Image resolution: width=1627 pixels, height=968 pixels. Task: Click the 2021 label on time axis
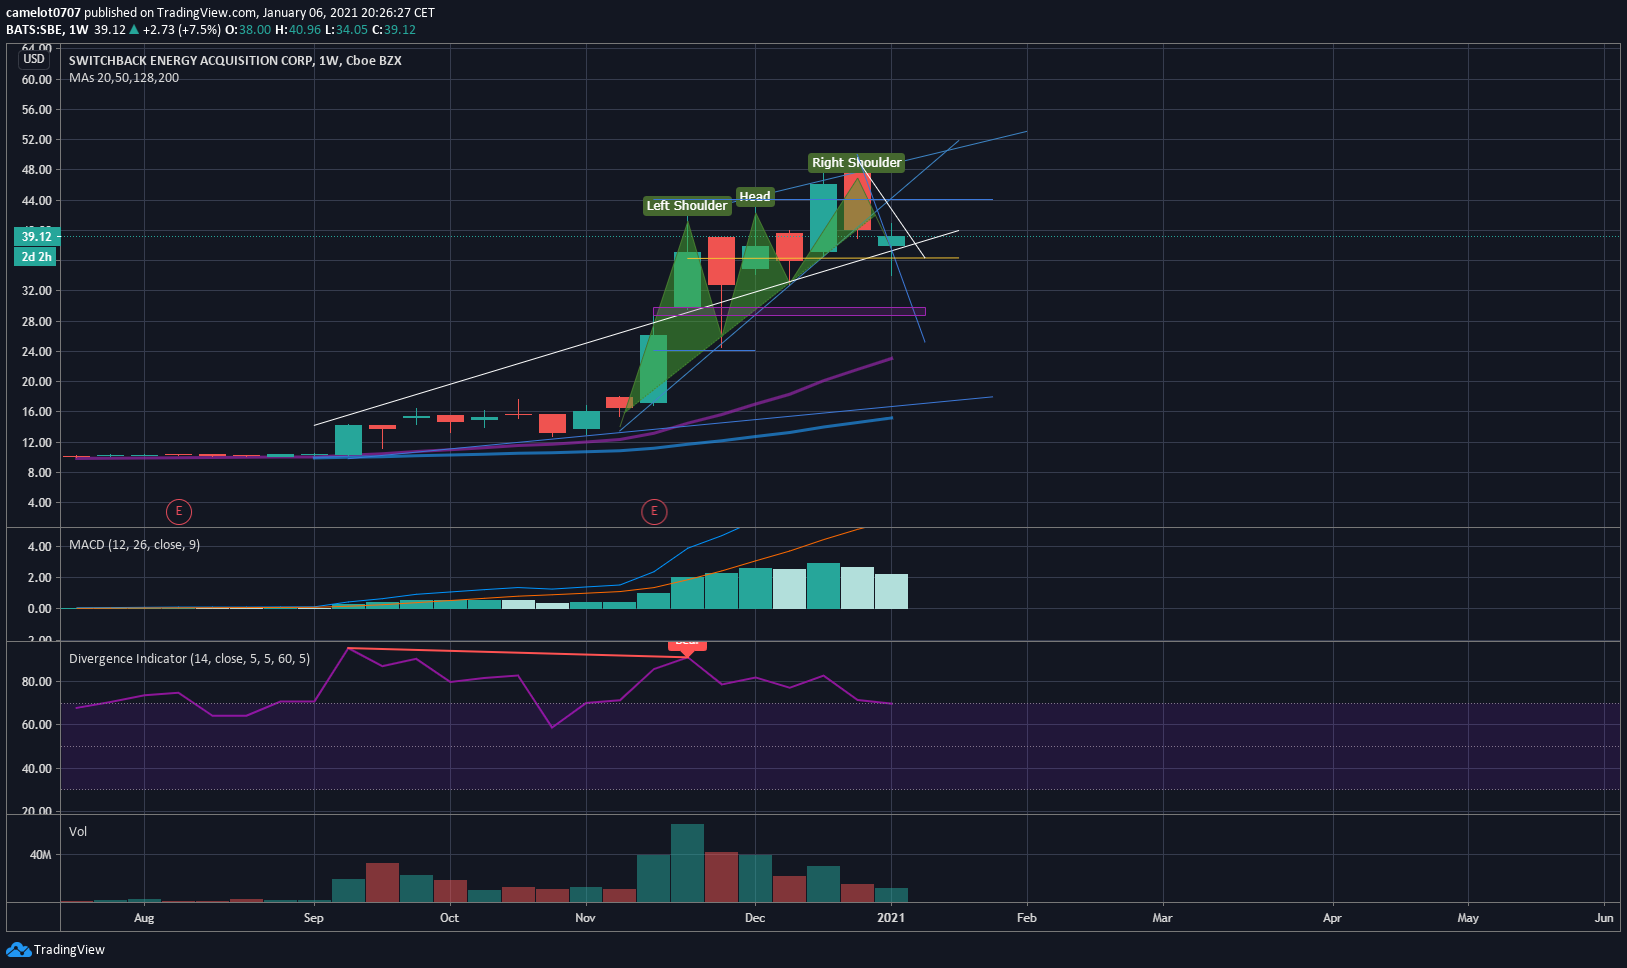coord(891,918)
